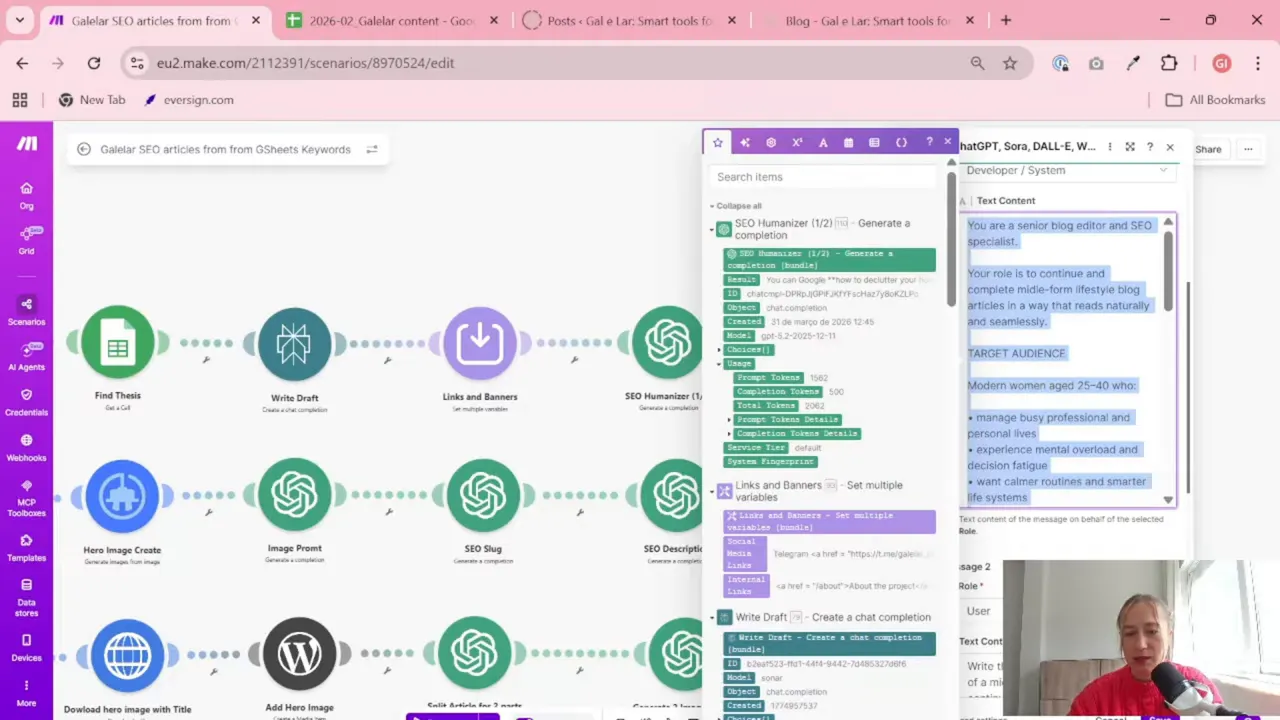Click the Total Tokens pill
Screen dimensions: 1280x720
click(x=765, y=406)
